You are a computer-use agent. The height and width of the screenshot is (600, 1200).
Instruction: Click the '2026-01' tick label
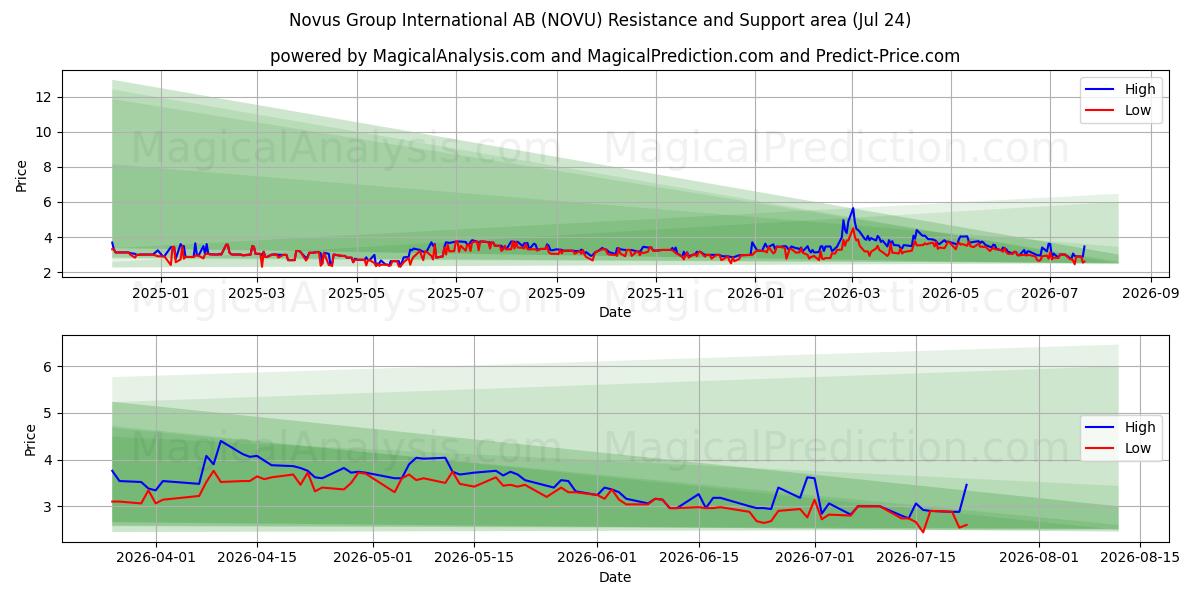coord(756,293)
